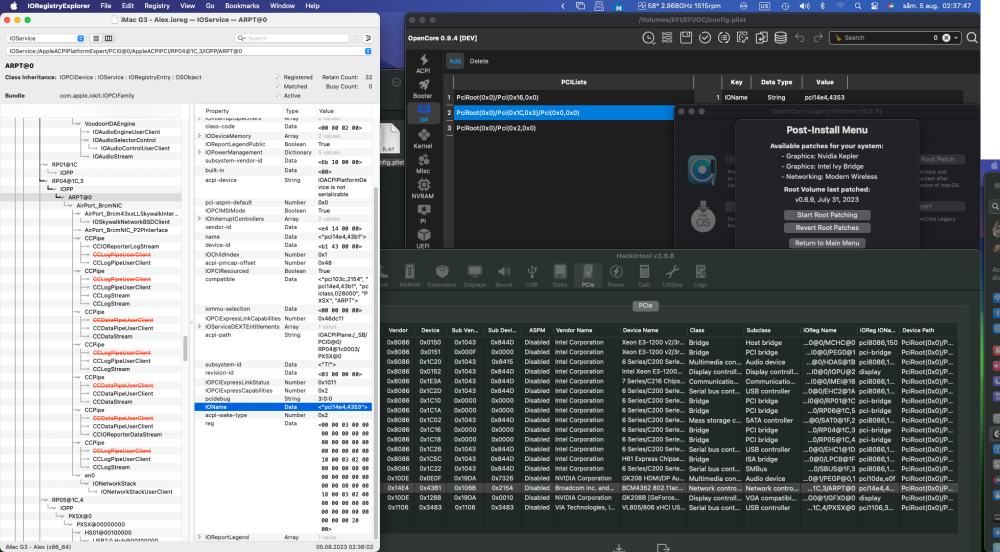Open the Utilities tool in Hackintool toolbar
Screen dimensions: 1000x552
click(x=672, y=276)
